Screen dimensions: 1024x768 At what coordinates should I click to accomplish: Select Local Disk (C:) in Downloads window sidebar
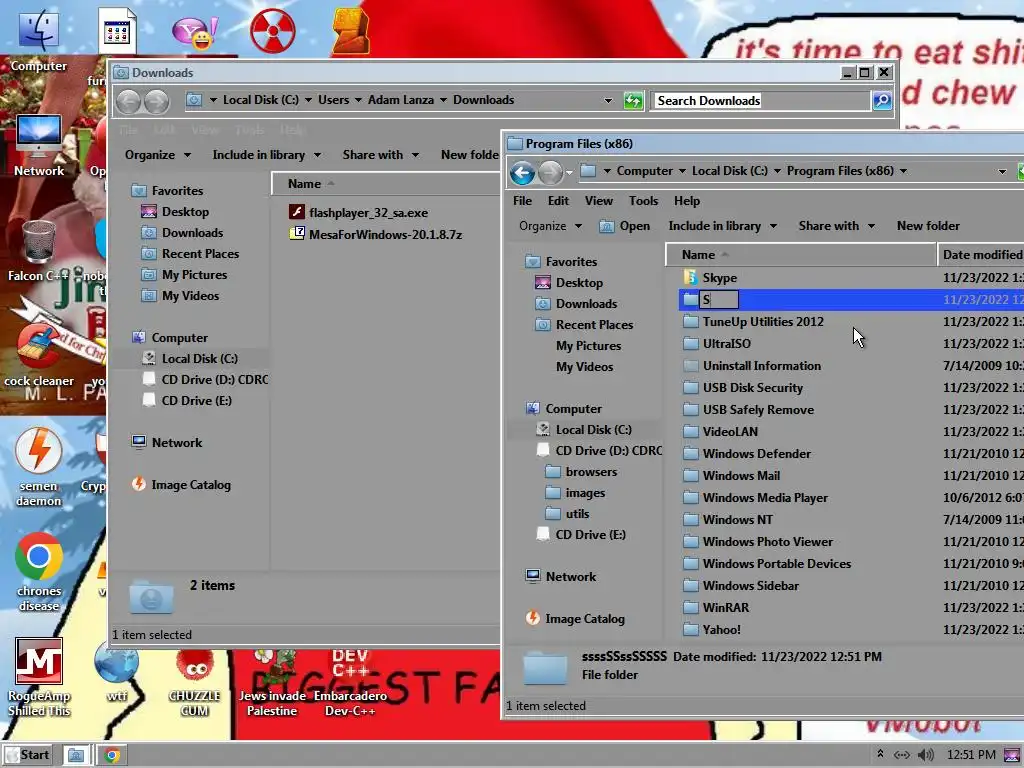tap(199, 358)
